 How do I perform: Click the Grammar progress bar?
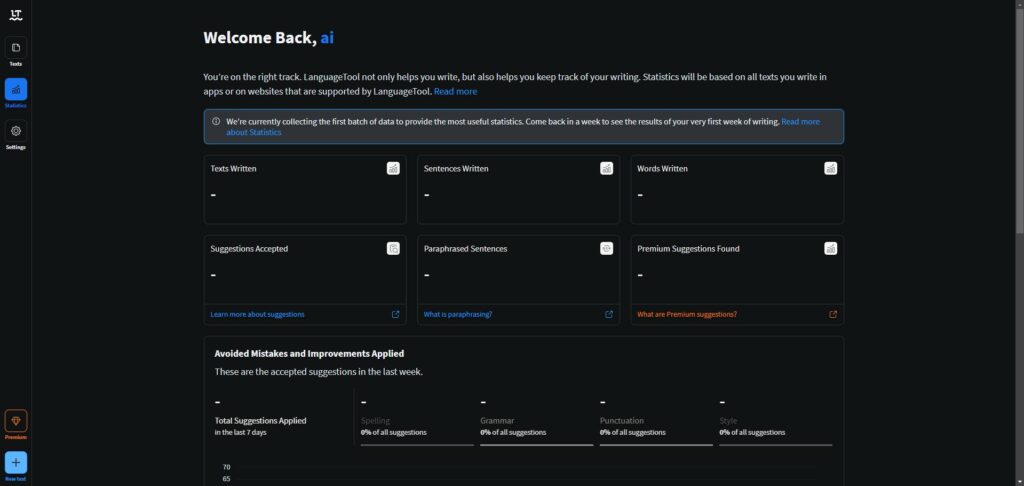537,445
